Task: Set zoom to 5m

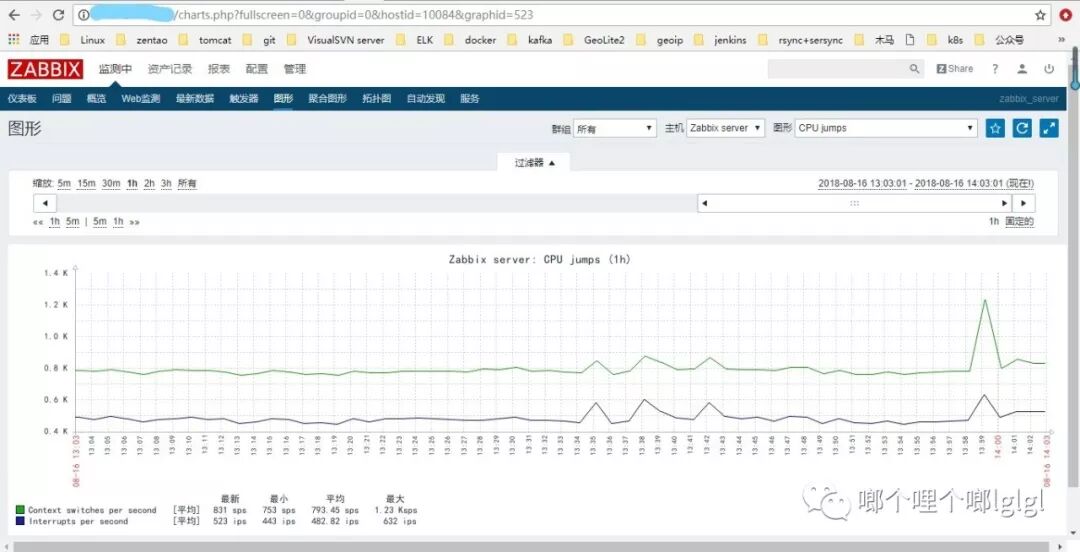Action: (x=64, y=183)
